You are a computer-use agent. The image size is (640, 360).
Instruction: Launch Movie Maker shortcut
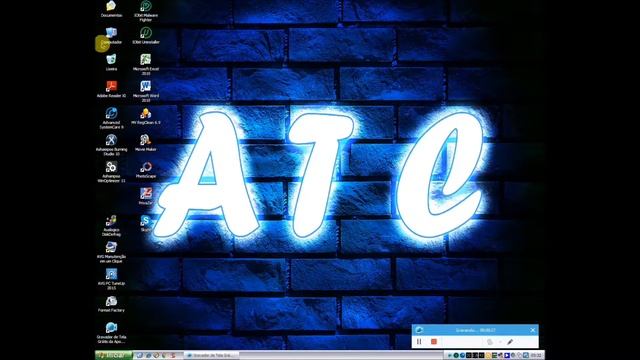click(146, 143)
